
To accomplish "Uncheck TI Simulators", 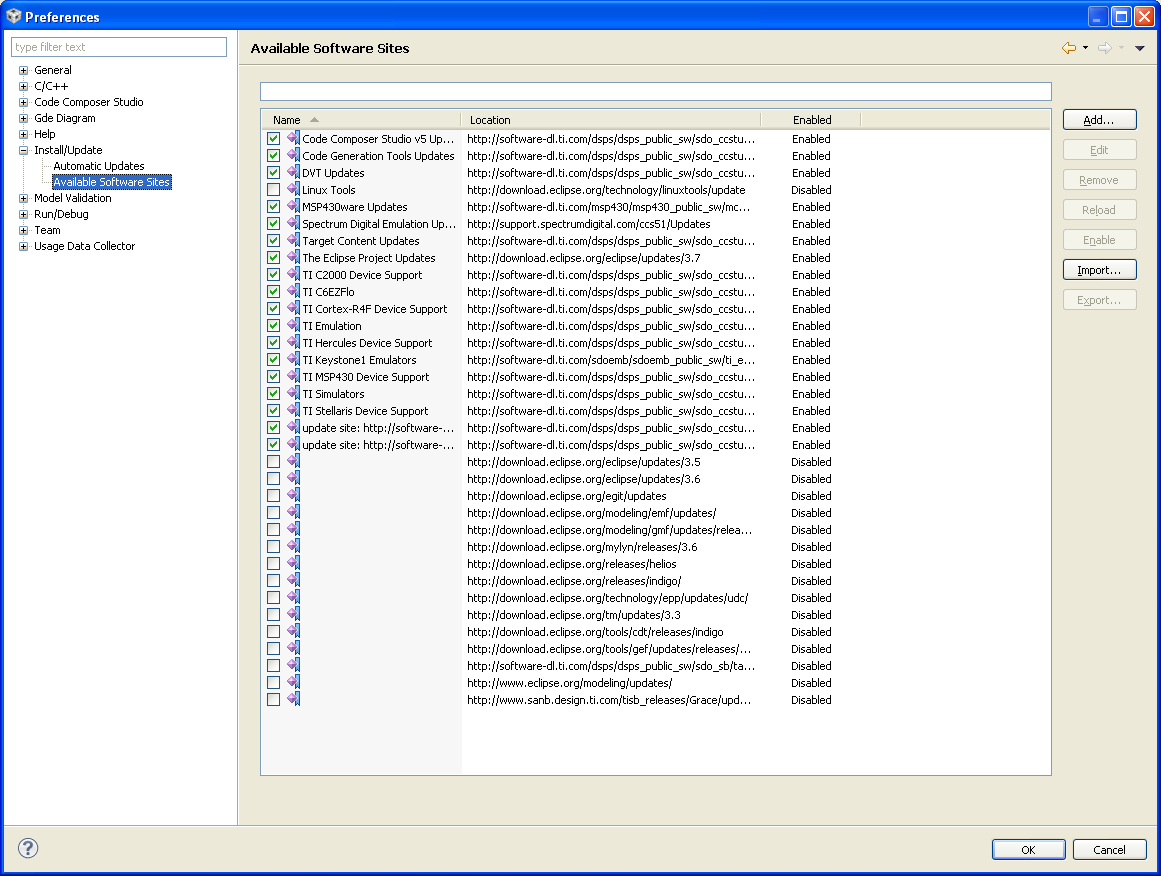I will pos(273,393).
